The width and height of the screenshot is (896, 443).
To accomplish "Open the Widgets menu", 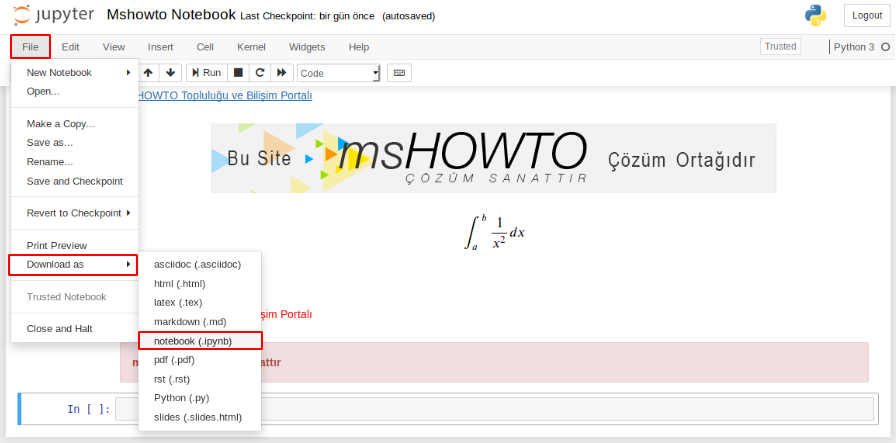I will (307, 47).
